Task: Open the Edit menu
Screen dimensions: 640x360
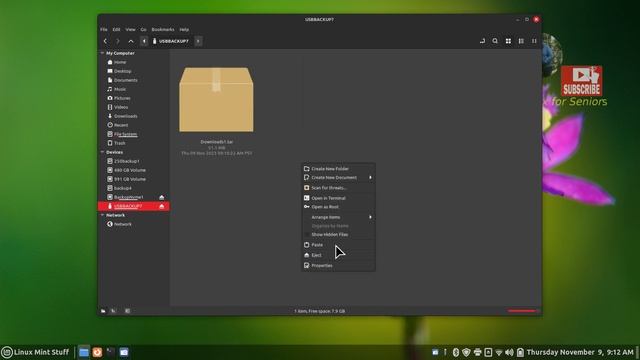Action: click(116, 29)
